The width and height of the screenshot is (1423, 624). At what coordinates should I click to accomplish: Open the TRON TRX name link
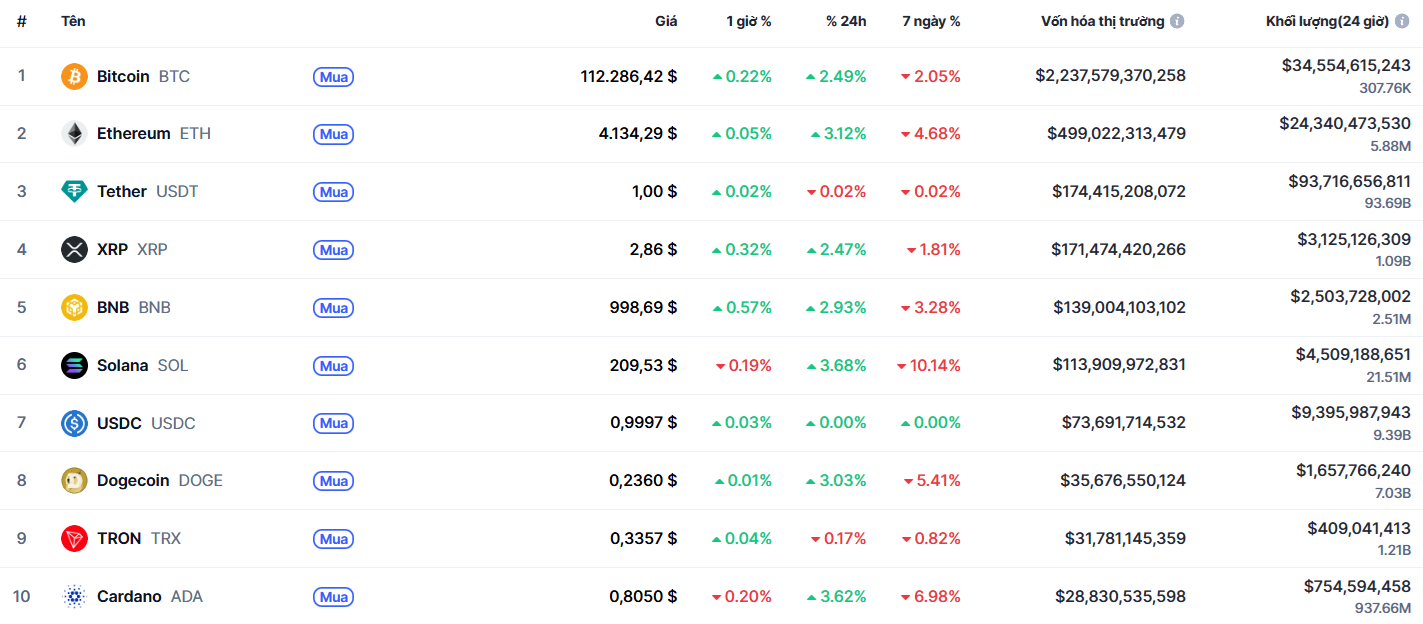pyautogui.click(x=139, y=538)
